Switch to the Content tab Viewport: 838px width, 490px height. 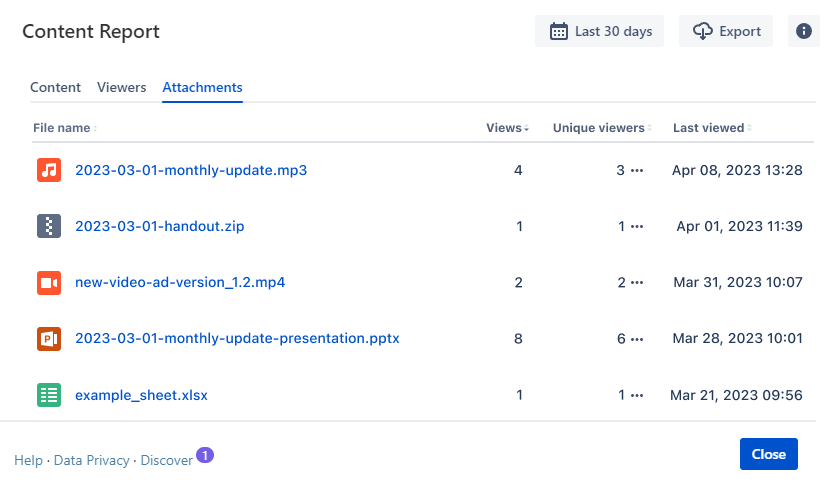(55, 87)
